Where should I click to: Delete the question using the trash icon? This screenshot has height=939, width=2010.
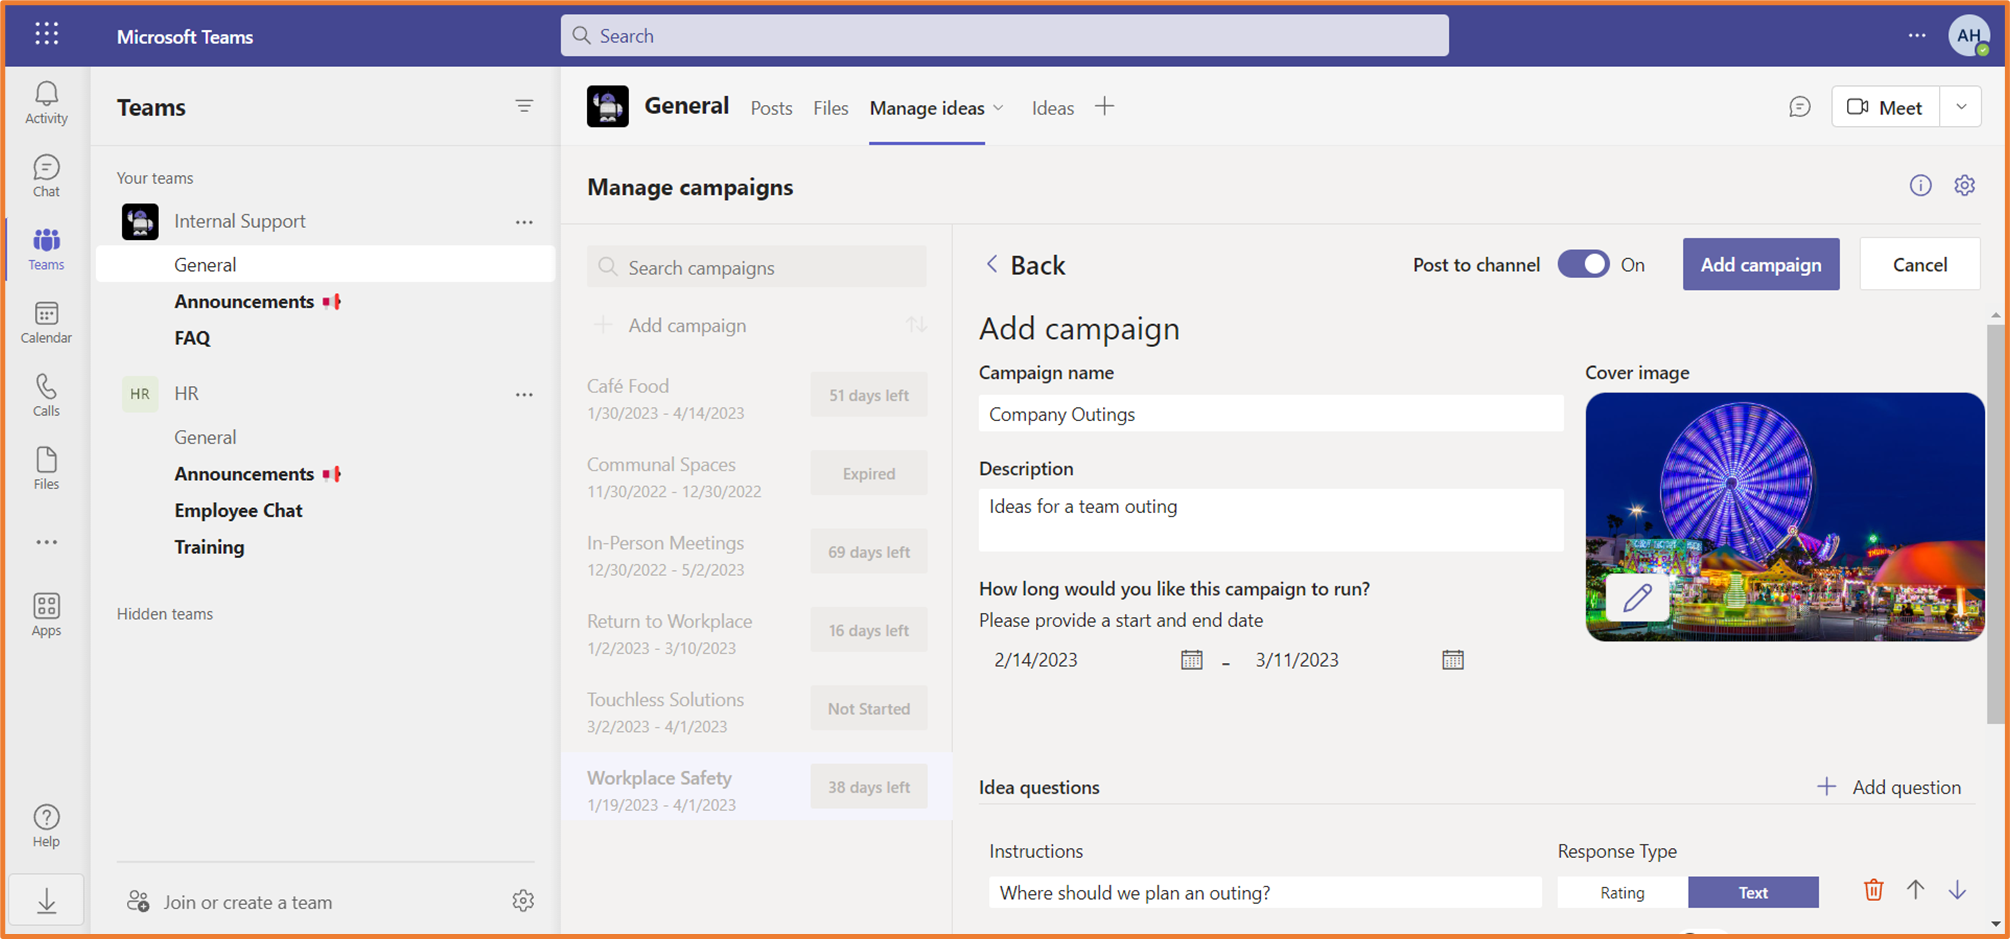click(1873, 890)
